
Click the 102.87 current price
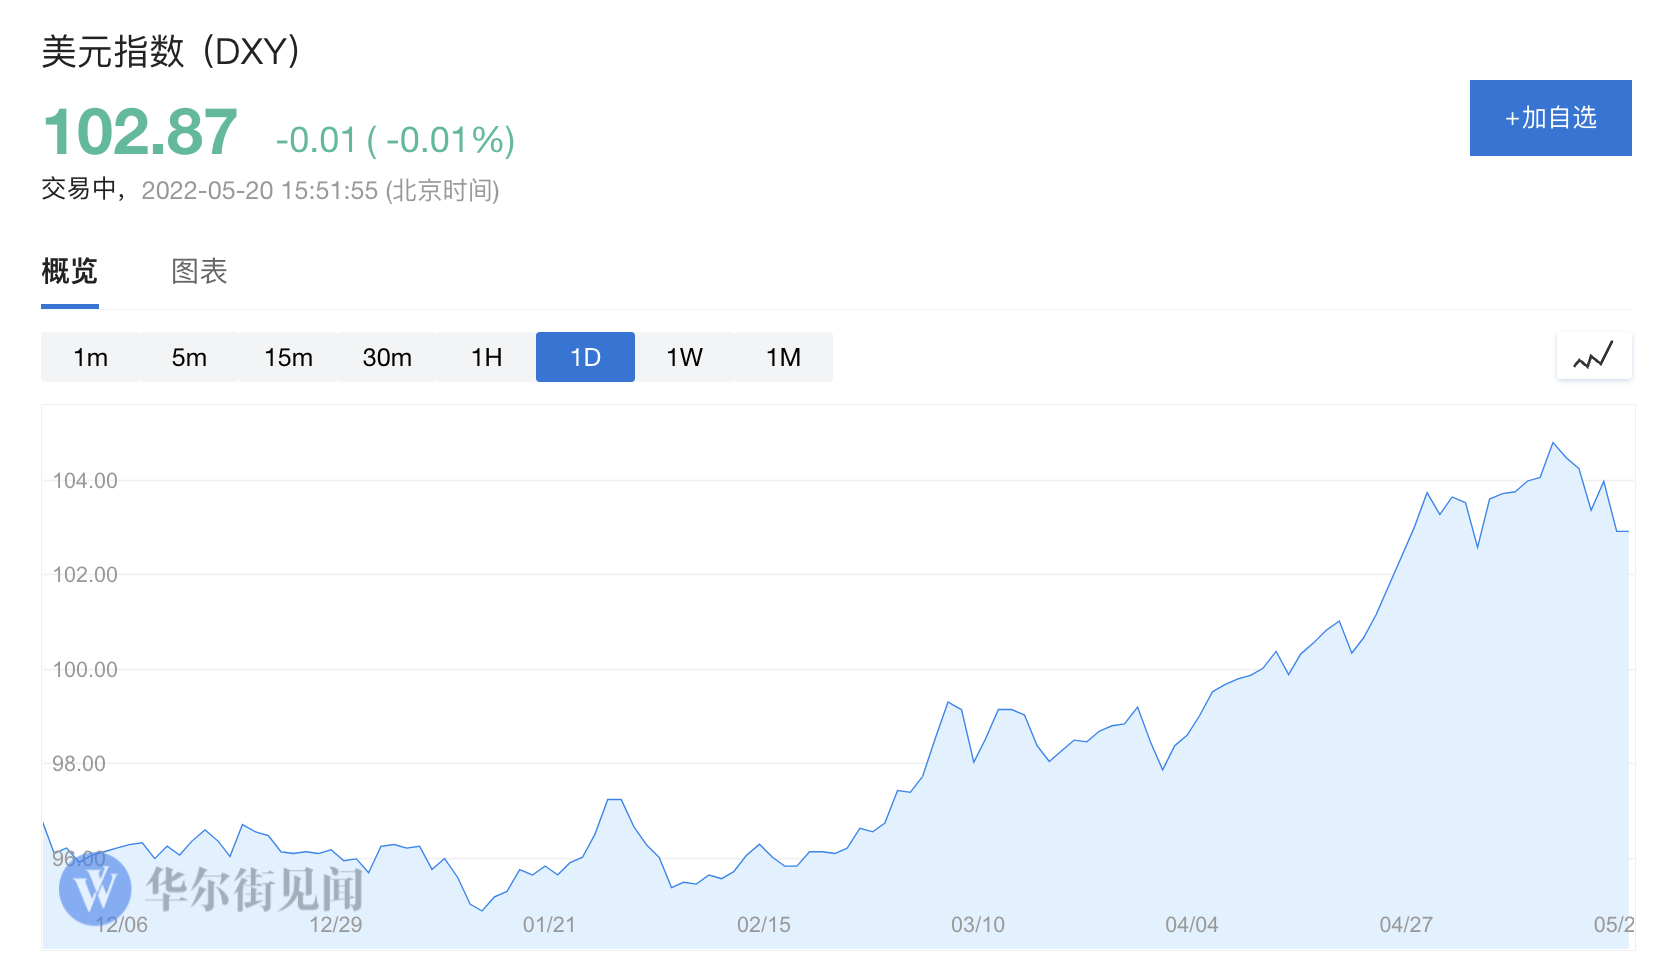point(140,133)
